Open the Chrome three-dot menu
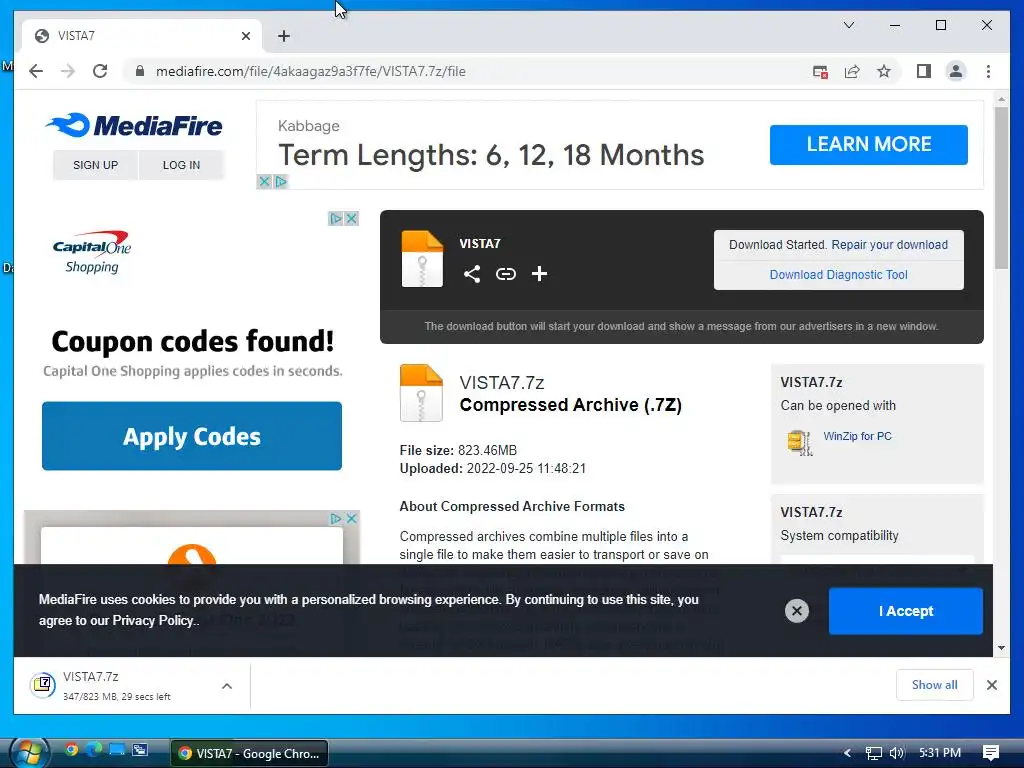The height and width of the screenshot is (768, 1024). click(x=988, y=71)
